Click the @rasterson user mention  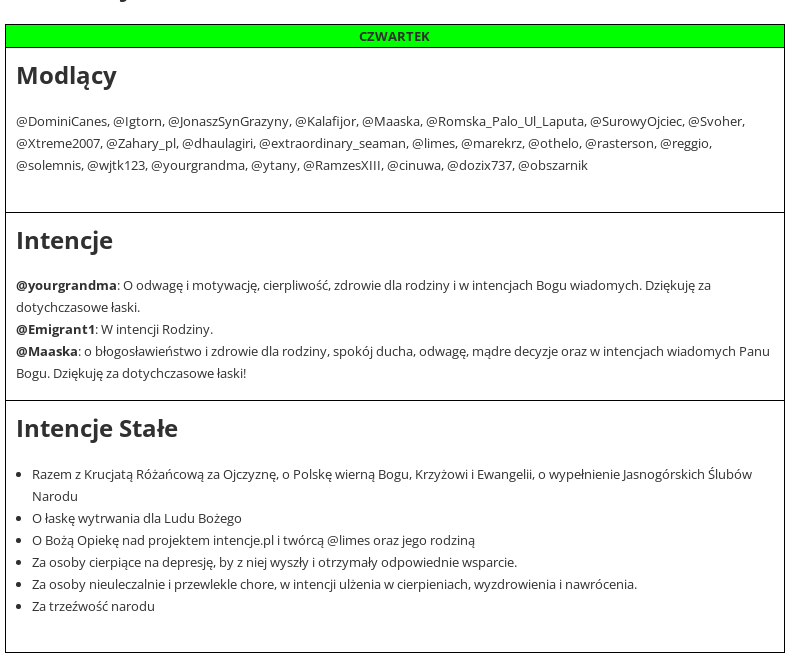click(619, 144)
